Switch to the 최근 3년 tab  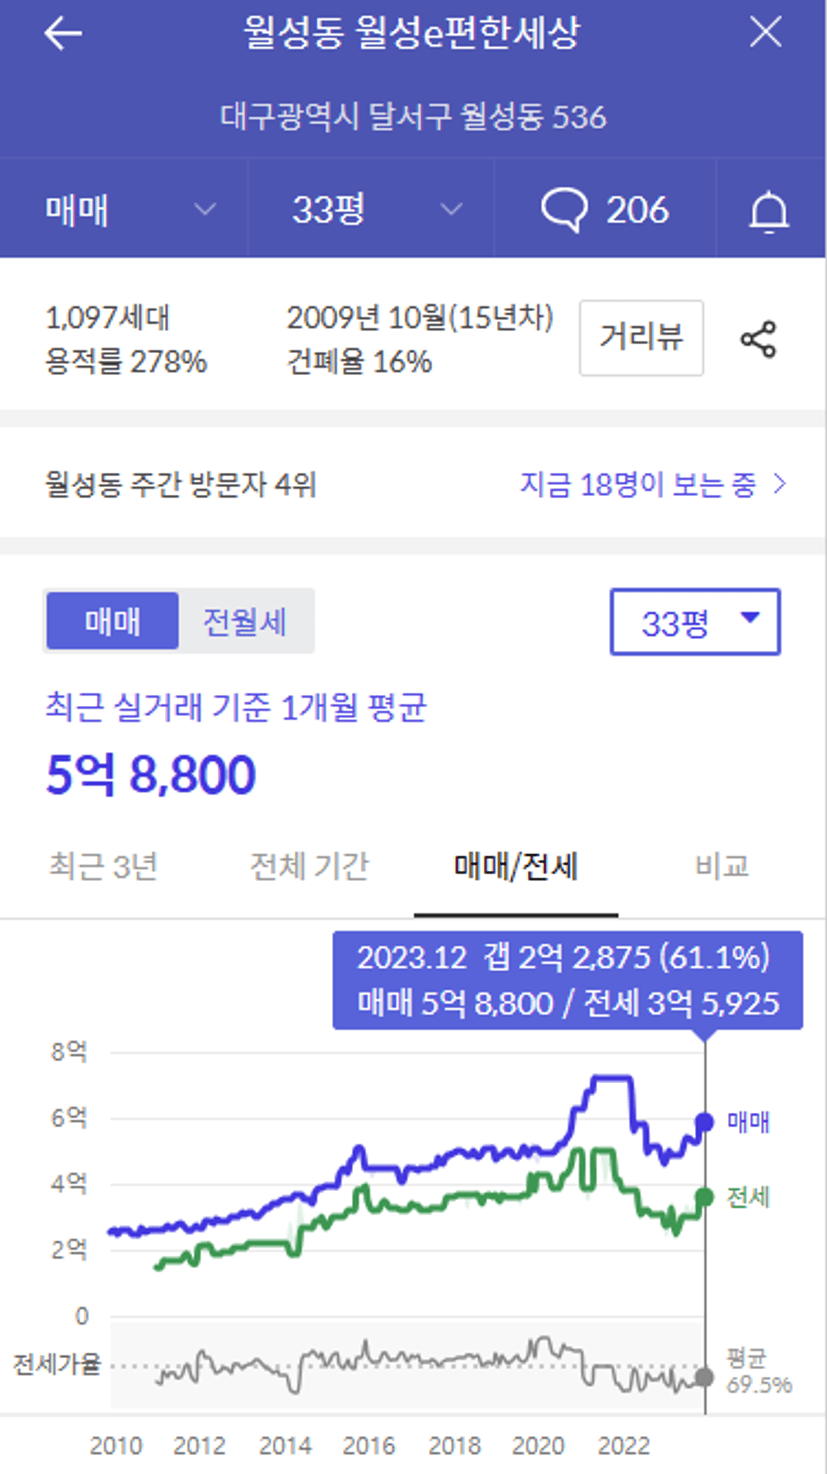pos(103,866)
